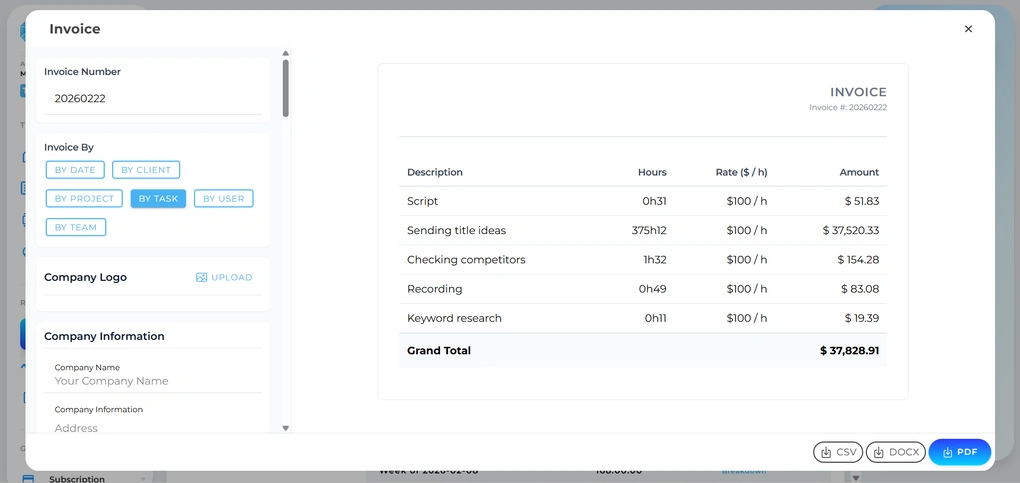This screenshot has width=1020, height=483.
Task: Click the Script task row description
Action: pyautogui.click(x=422, y=201)
